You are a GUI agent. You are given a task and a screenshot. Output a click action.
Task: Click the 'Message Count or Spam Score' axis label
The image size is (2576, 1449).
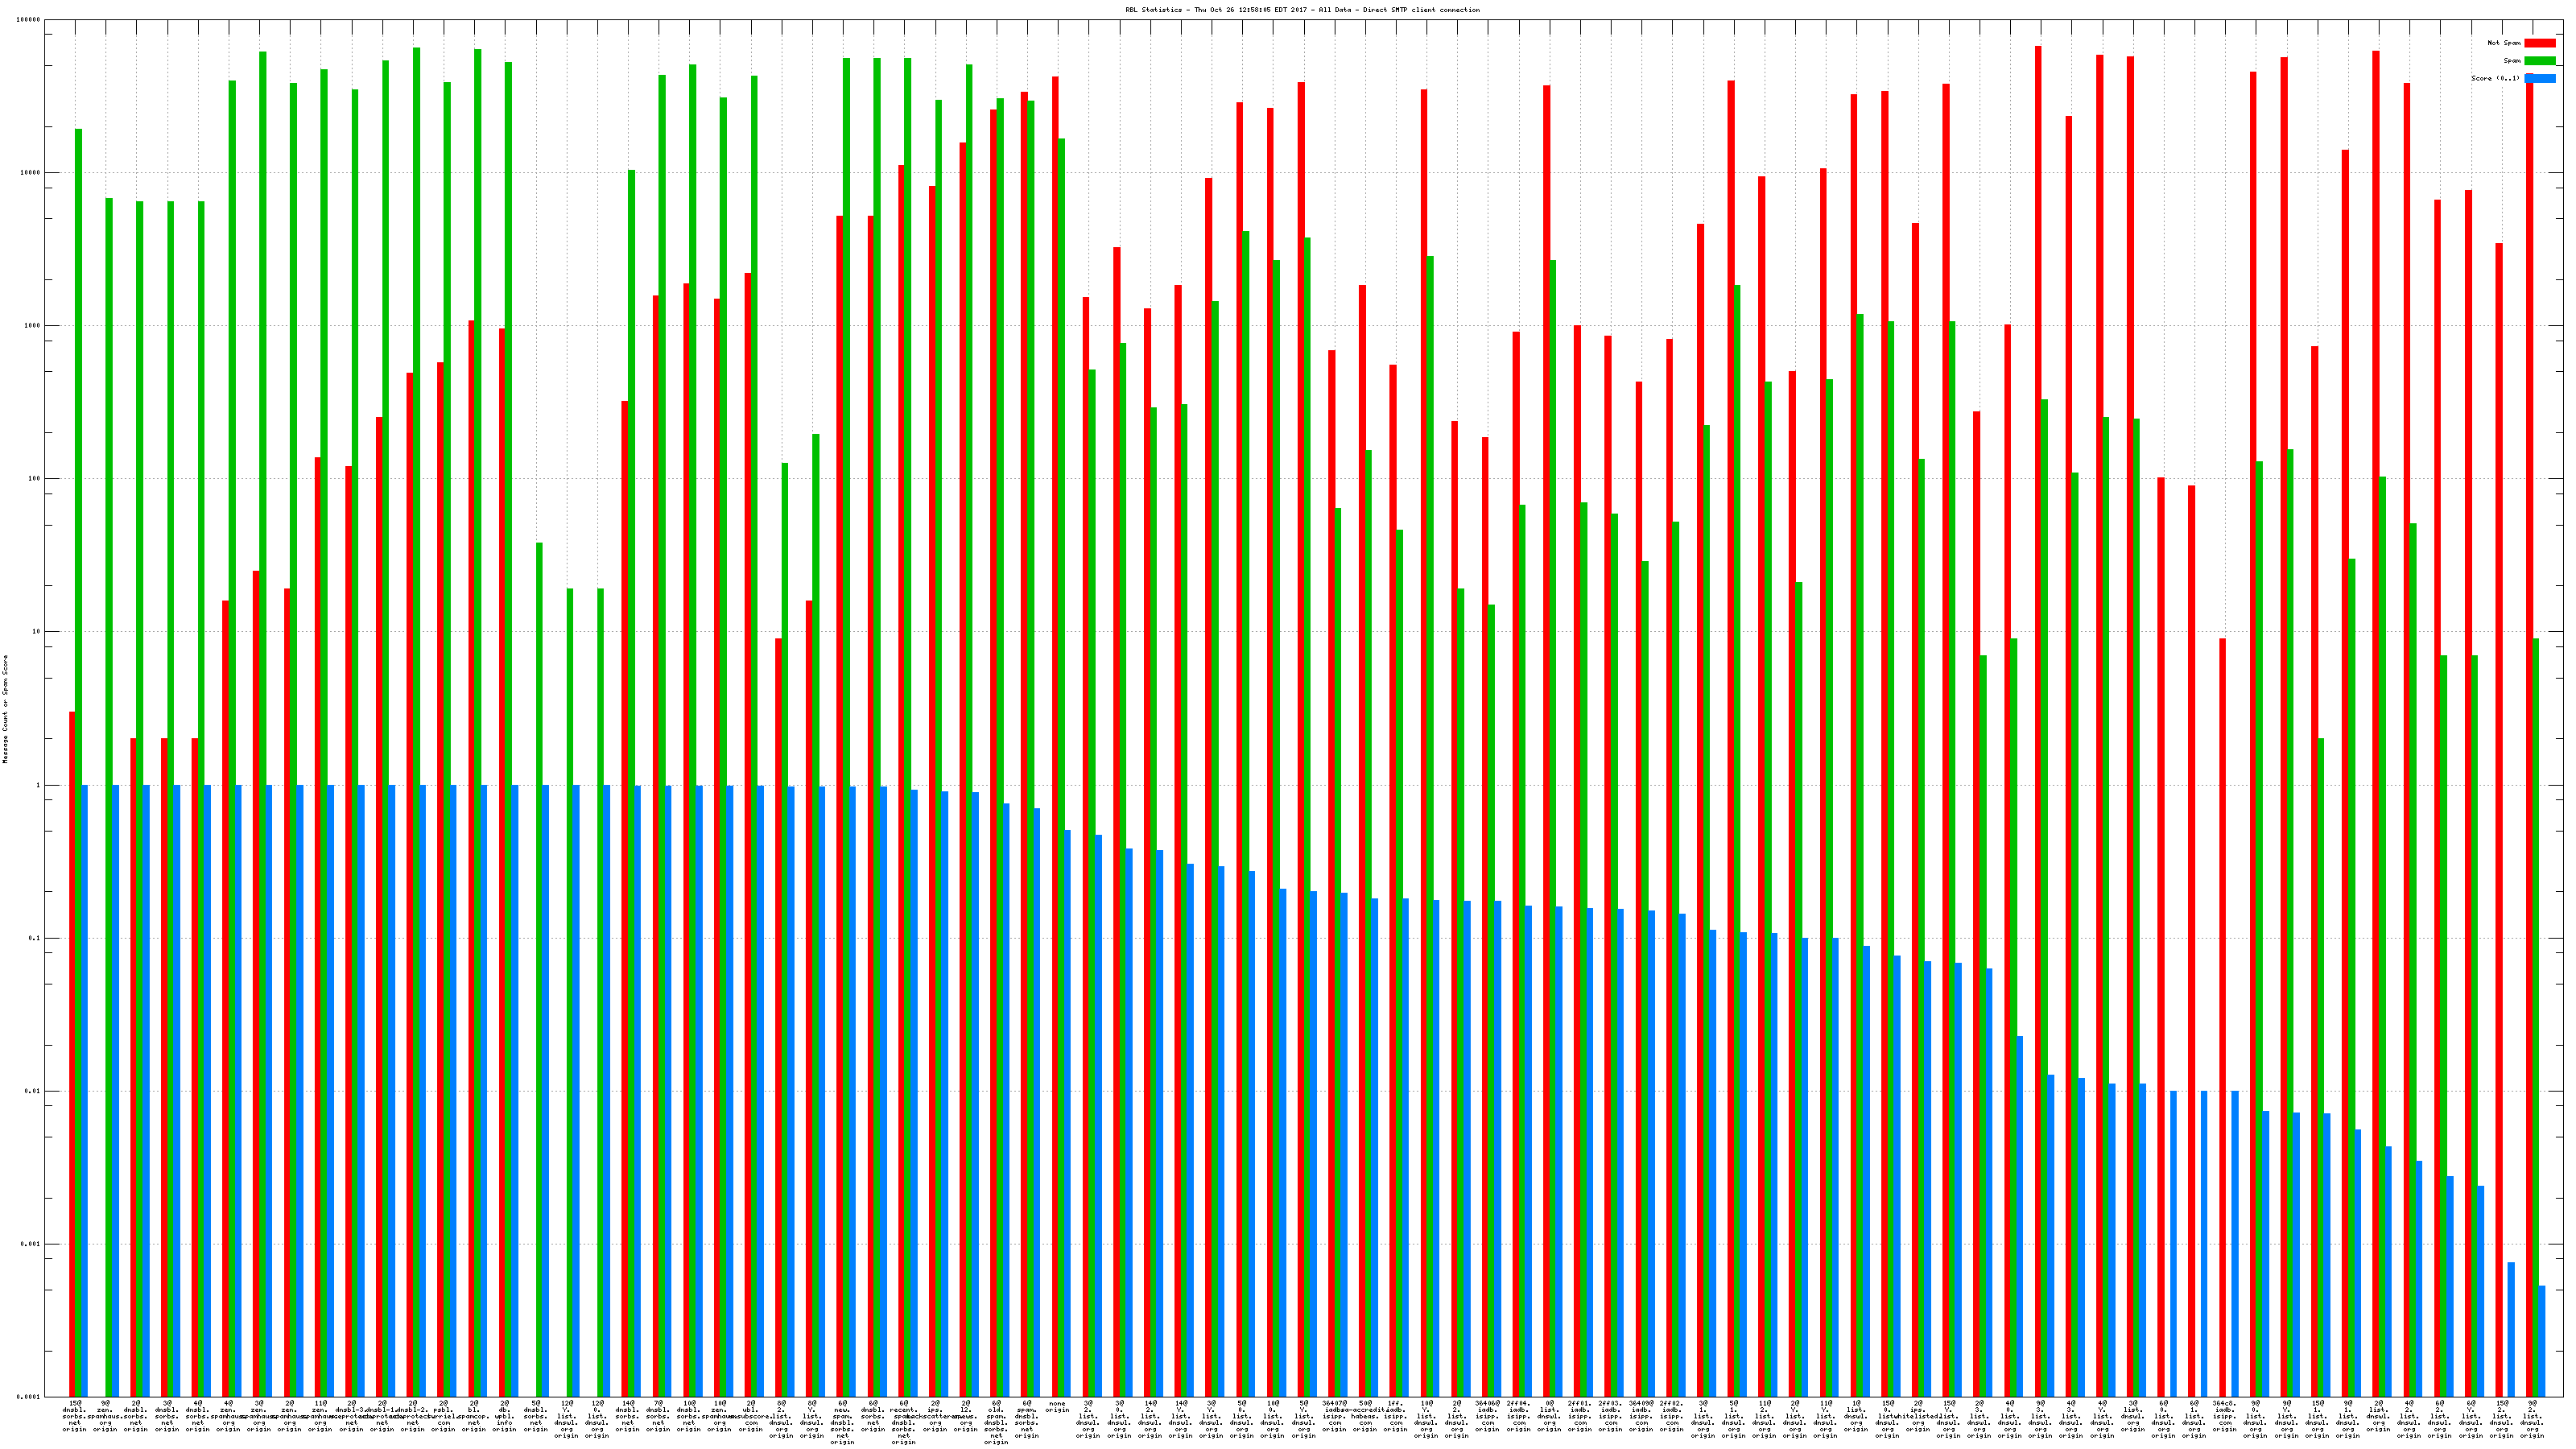coord(5,709)
